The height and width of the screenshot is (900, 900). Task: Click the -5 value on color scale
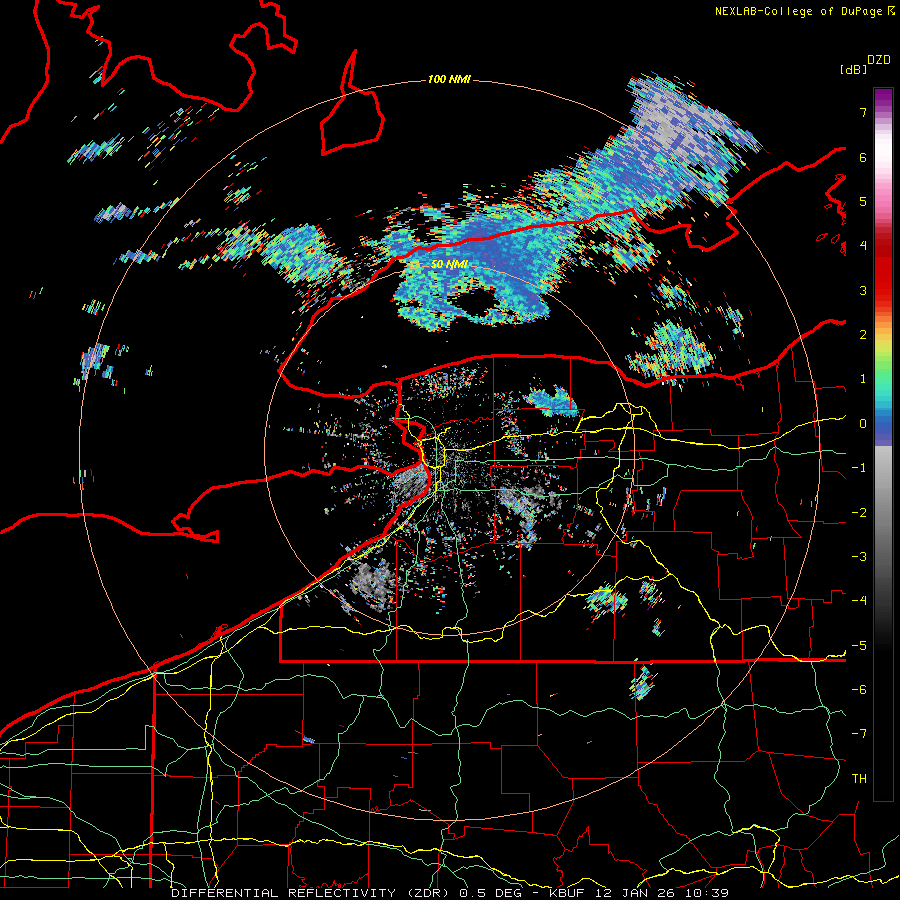coord(859,646)
